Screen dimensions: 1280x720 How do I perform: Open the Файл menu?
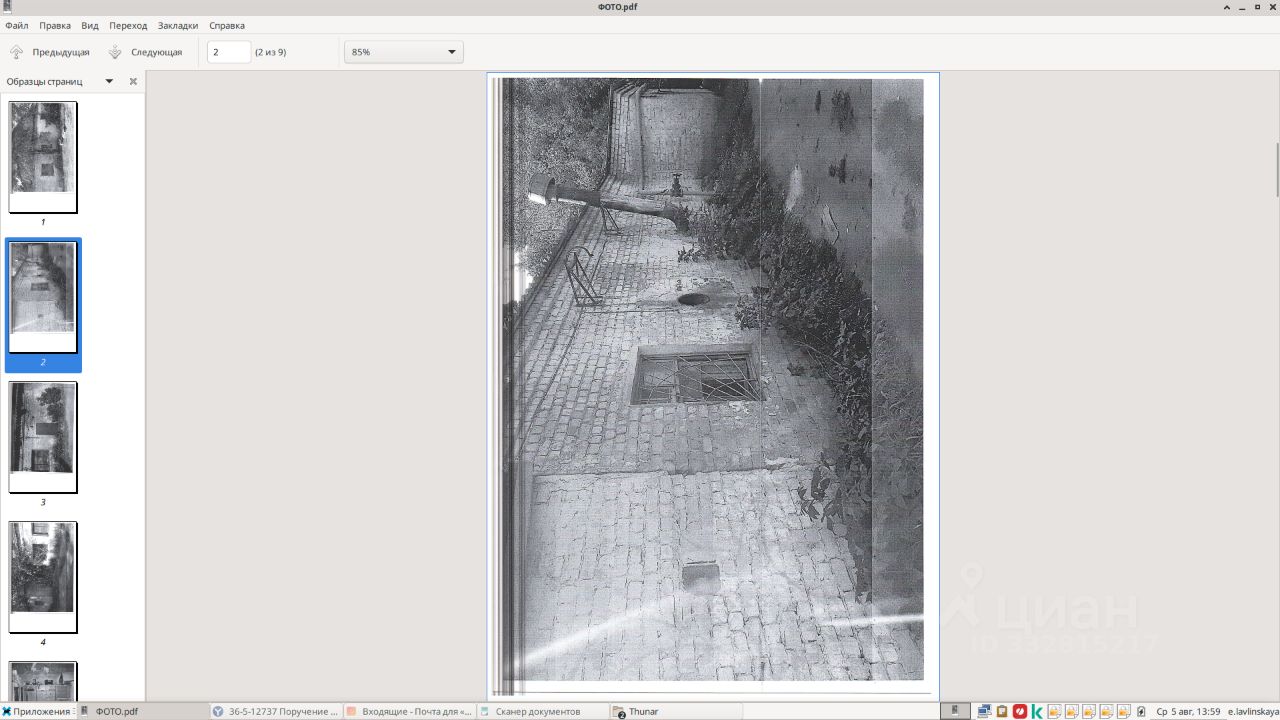[16, 25]
